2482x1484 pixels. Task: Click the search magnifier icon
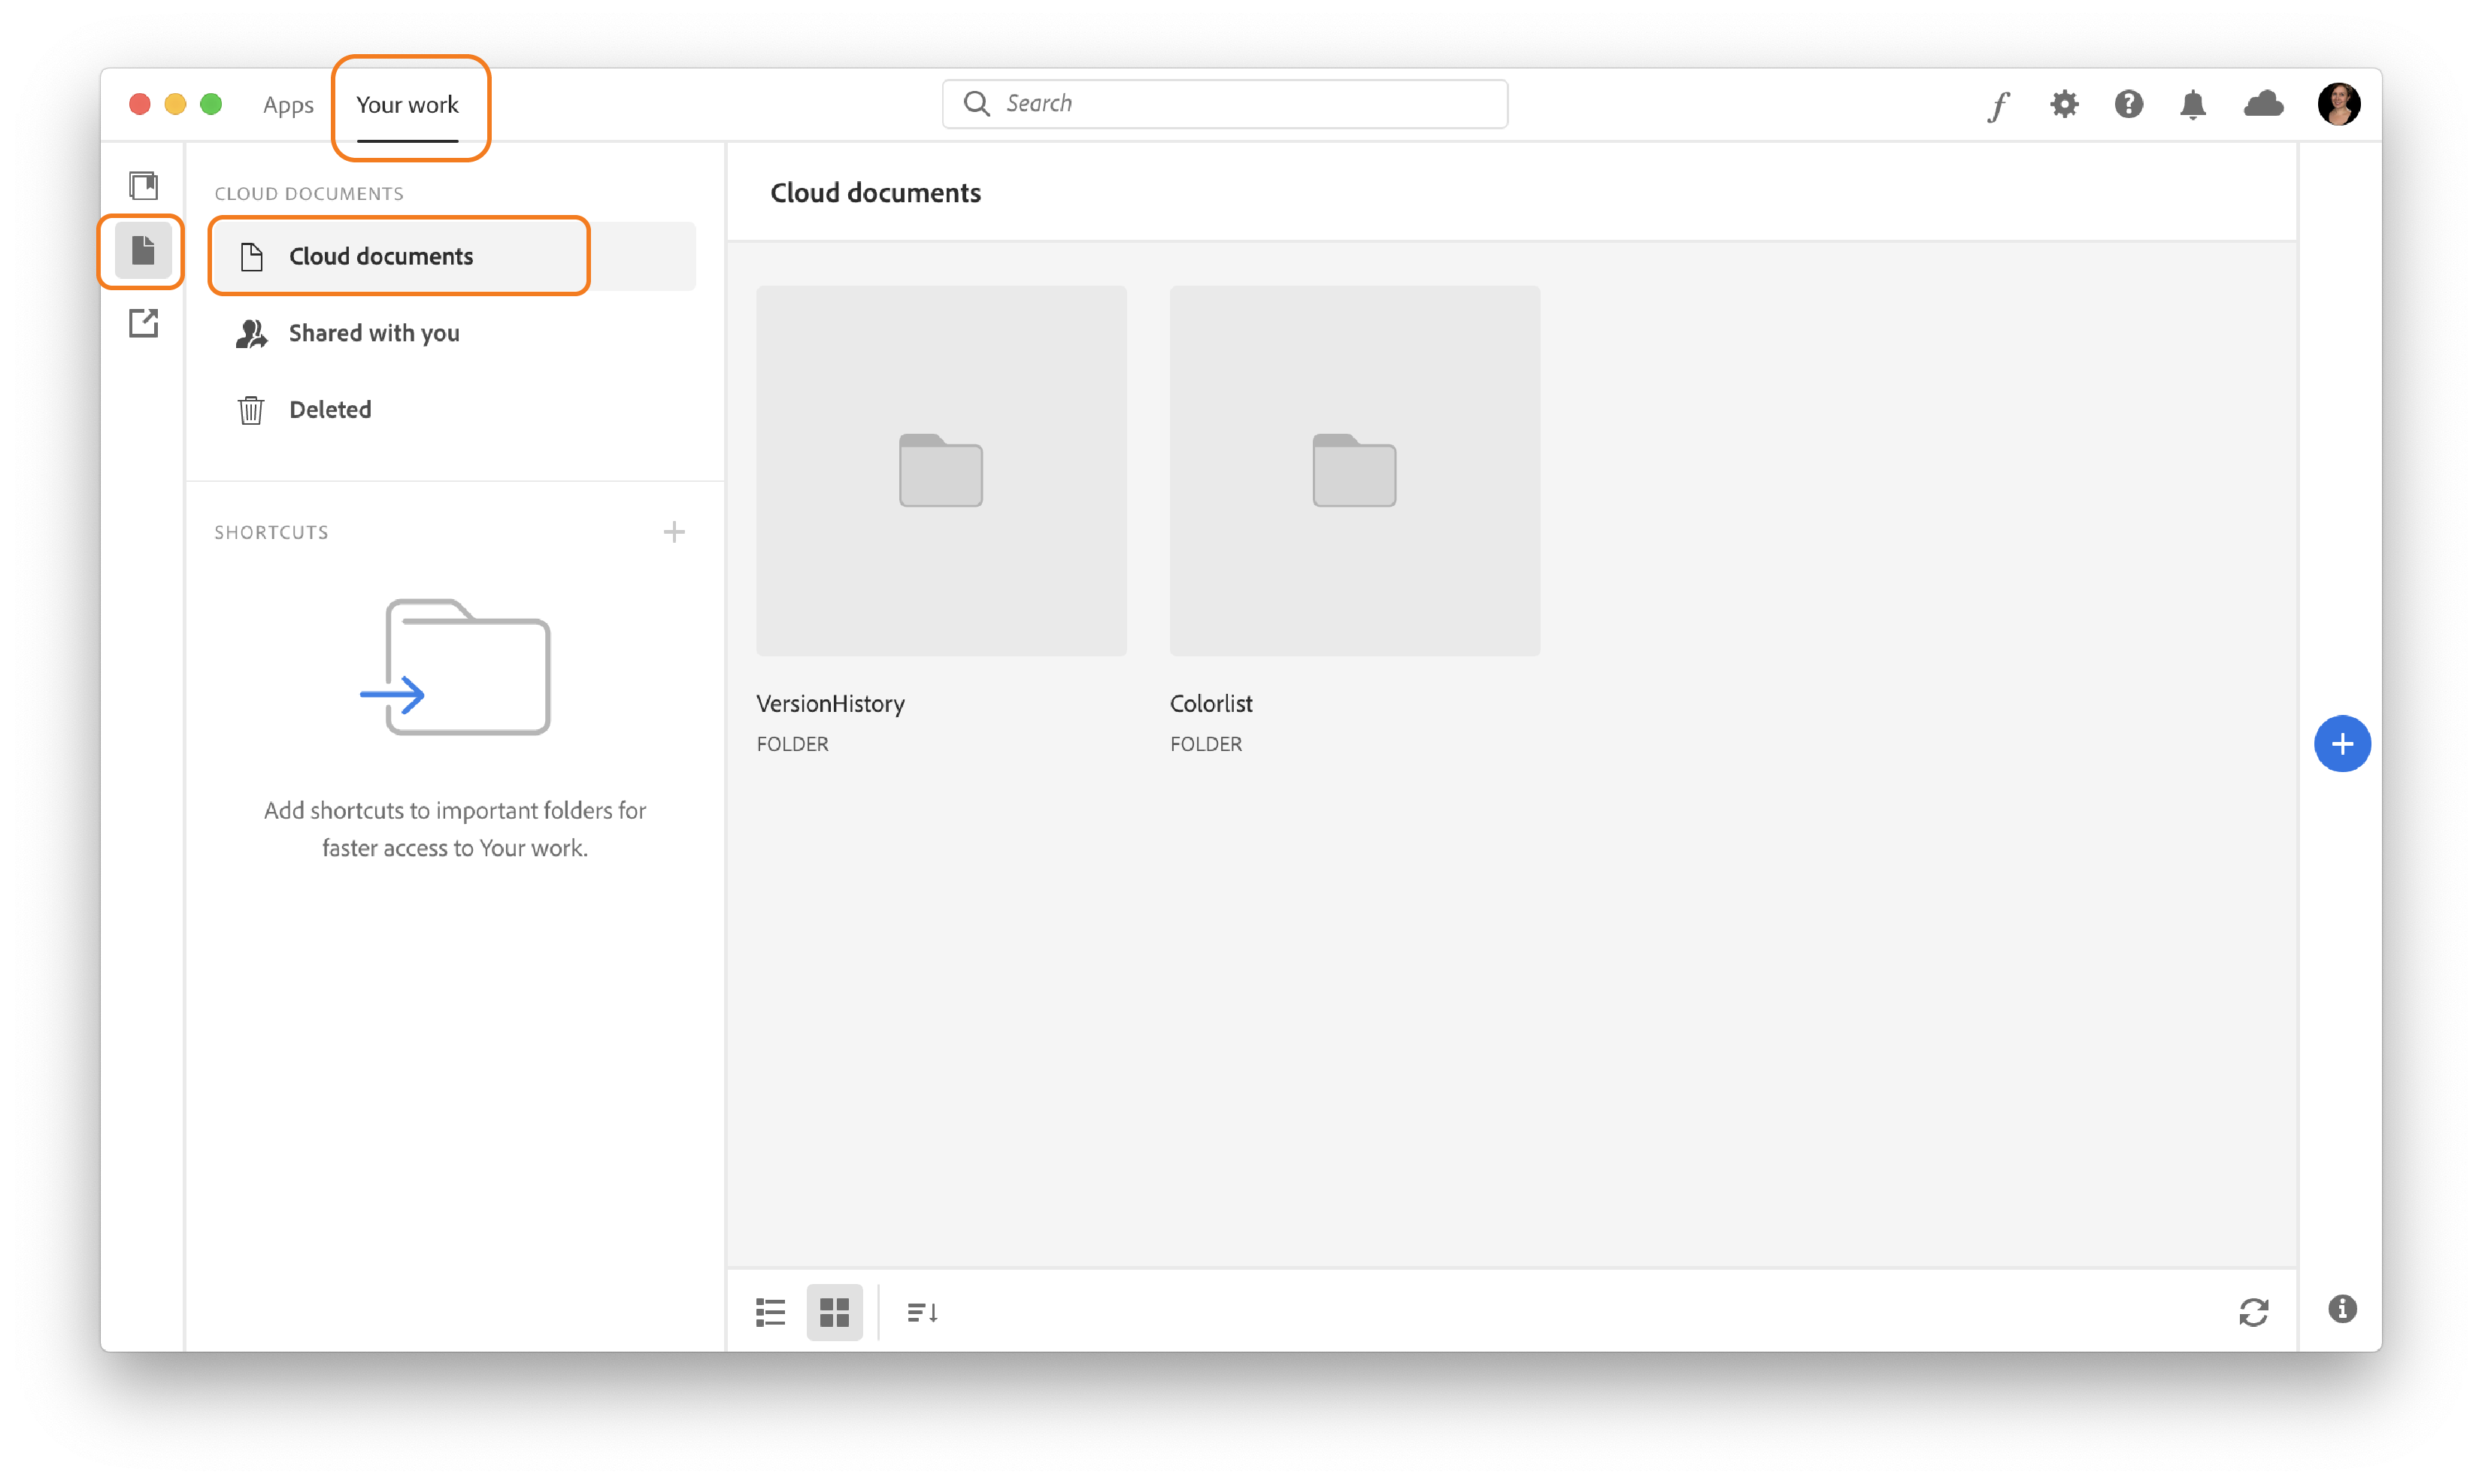(x=976, y=103)
